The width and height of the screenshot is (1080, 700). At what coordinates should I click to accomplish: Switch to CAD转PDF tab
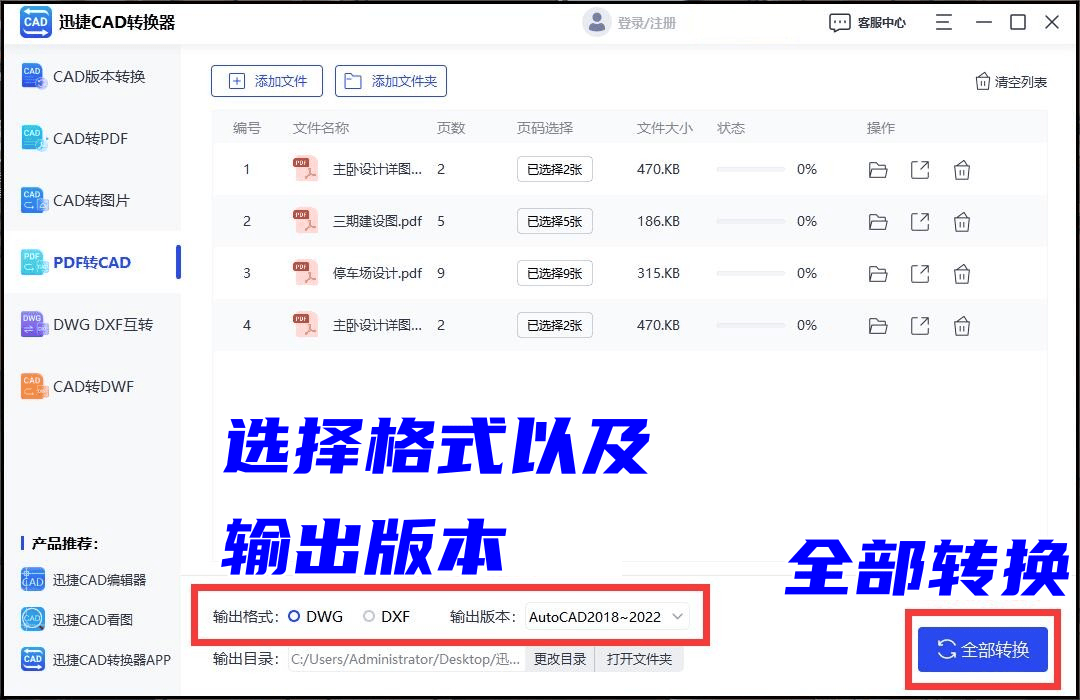92,138
